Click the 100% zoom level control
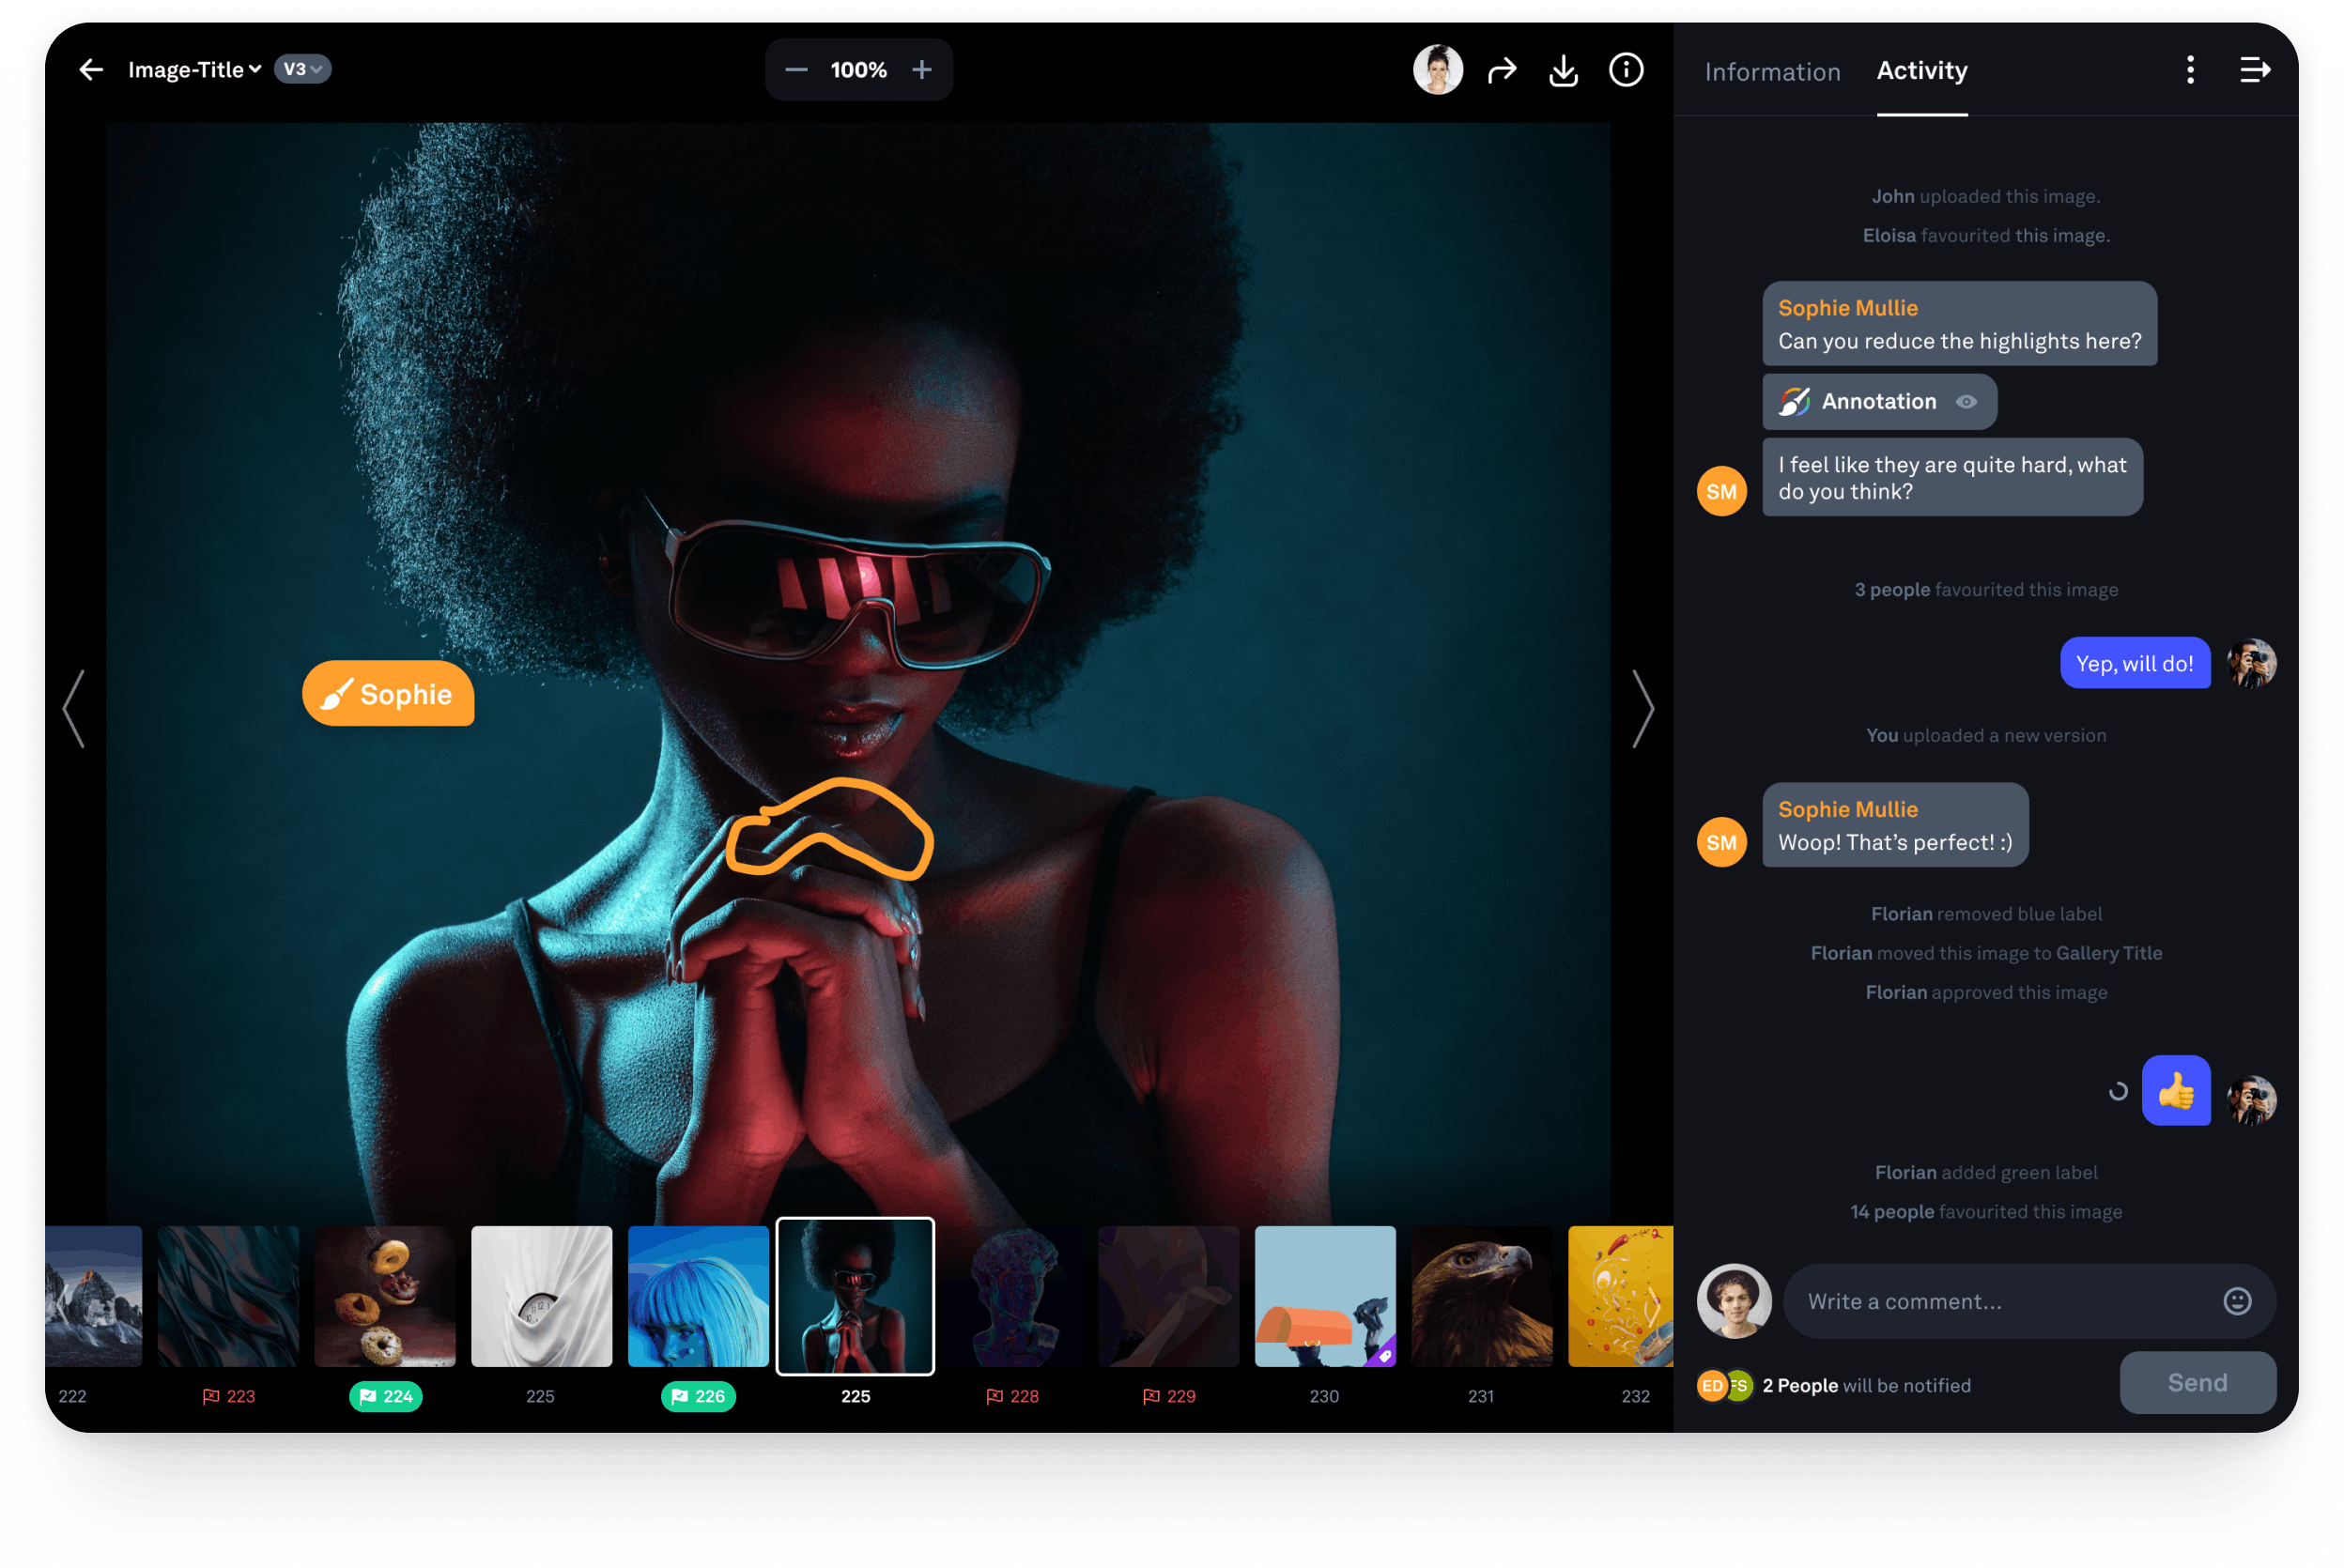The width and height of the screenshot is (2344, 1568). coord(858,69)
